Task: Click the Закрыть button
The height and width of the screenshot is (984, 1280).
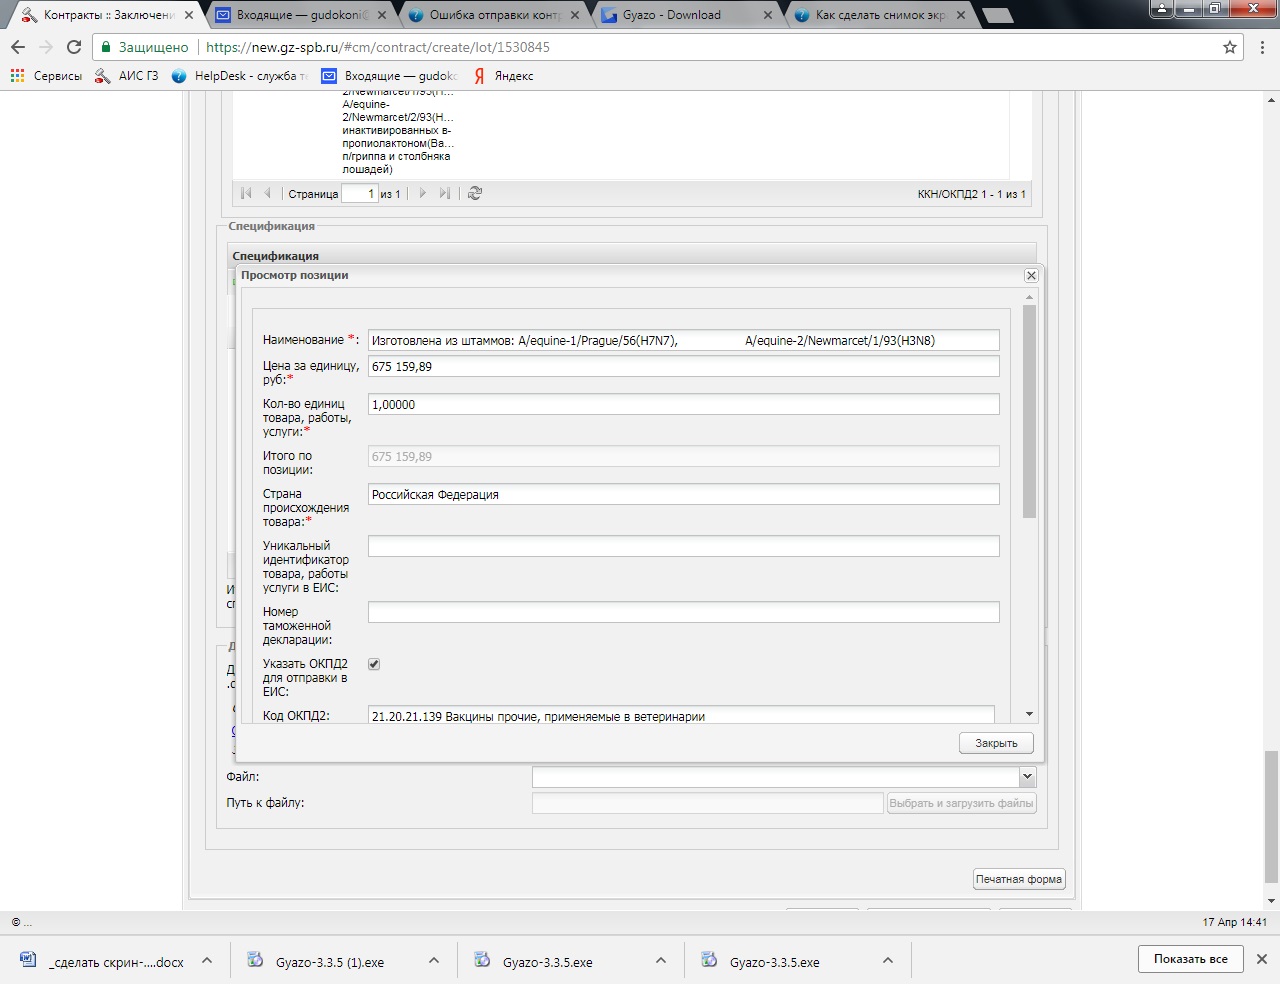Action: tap(996, 743)
